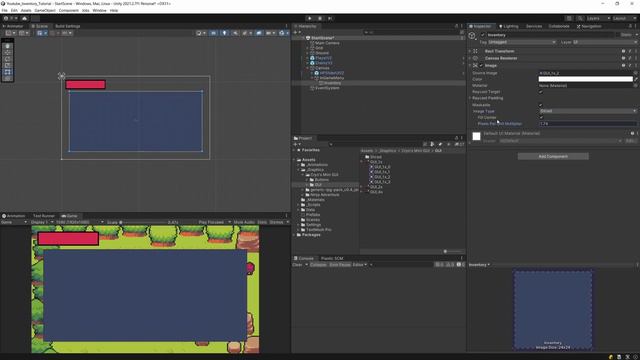Toggle Fill Center checkbox

point(541,117)
